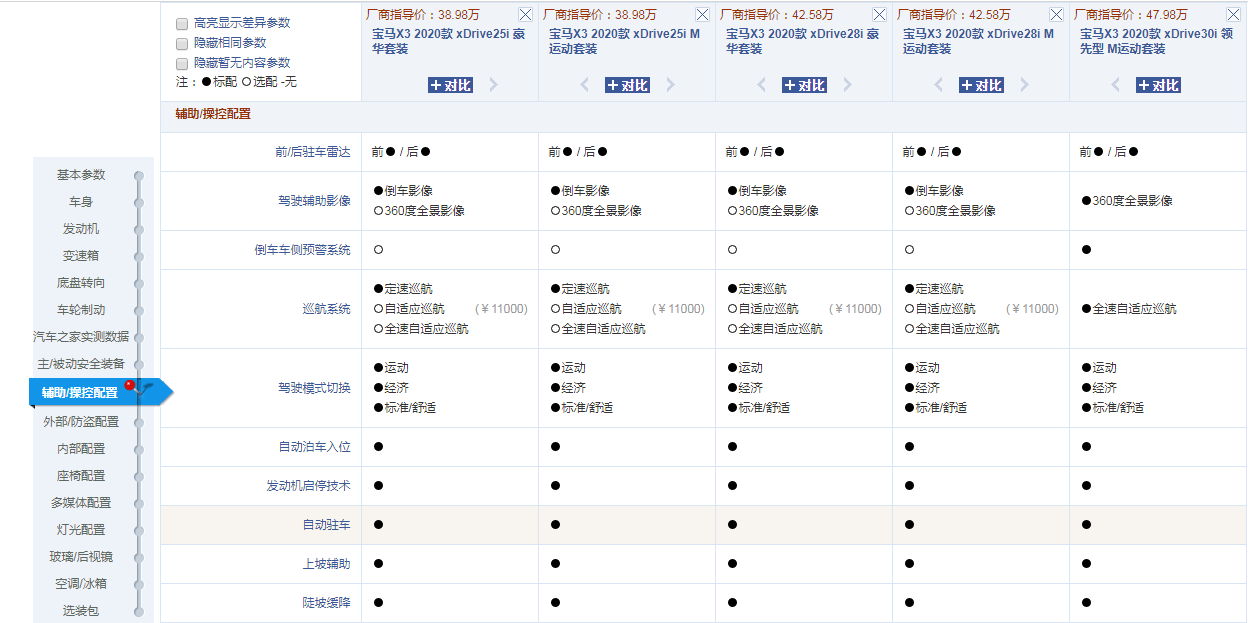
Task: Jump to 车身 section in sidebar
Action: [x=81, y=202]
